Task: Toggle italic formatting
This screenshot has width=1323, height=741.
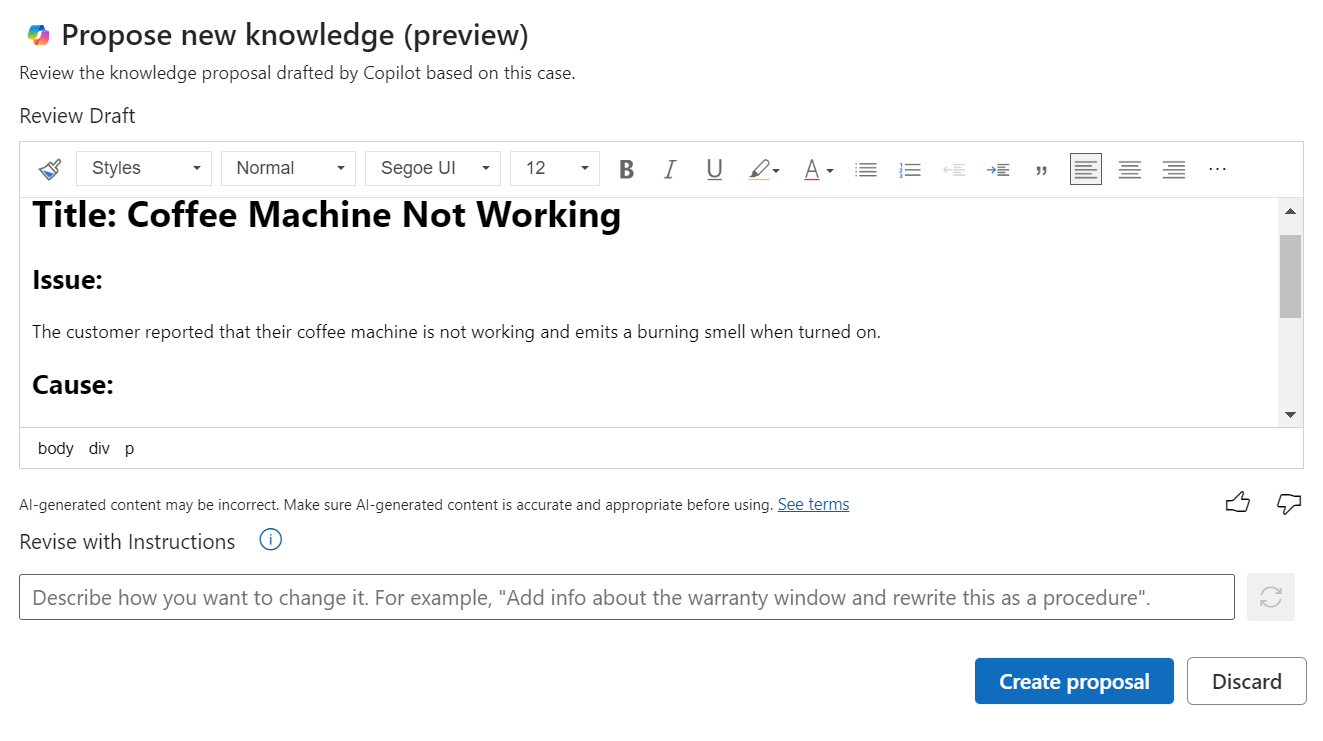Action: [x=670, y=169]
